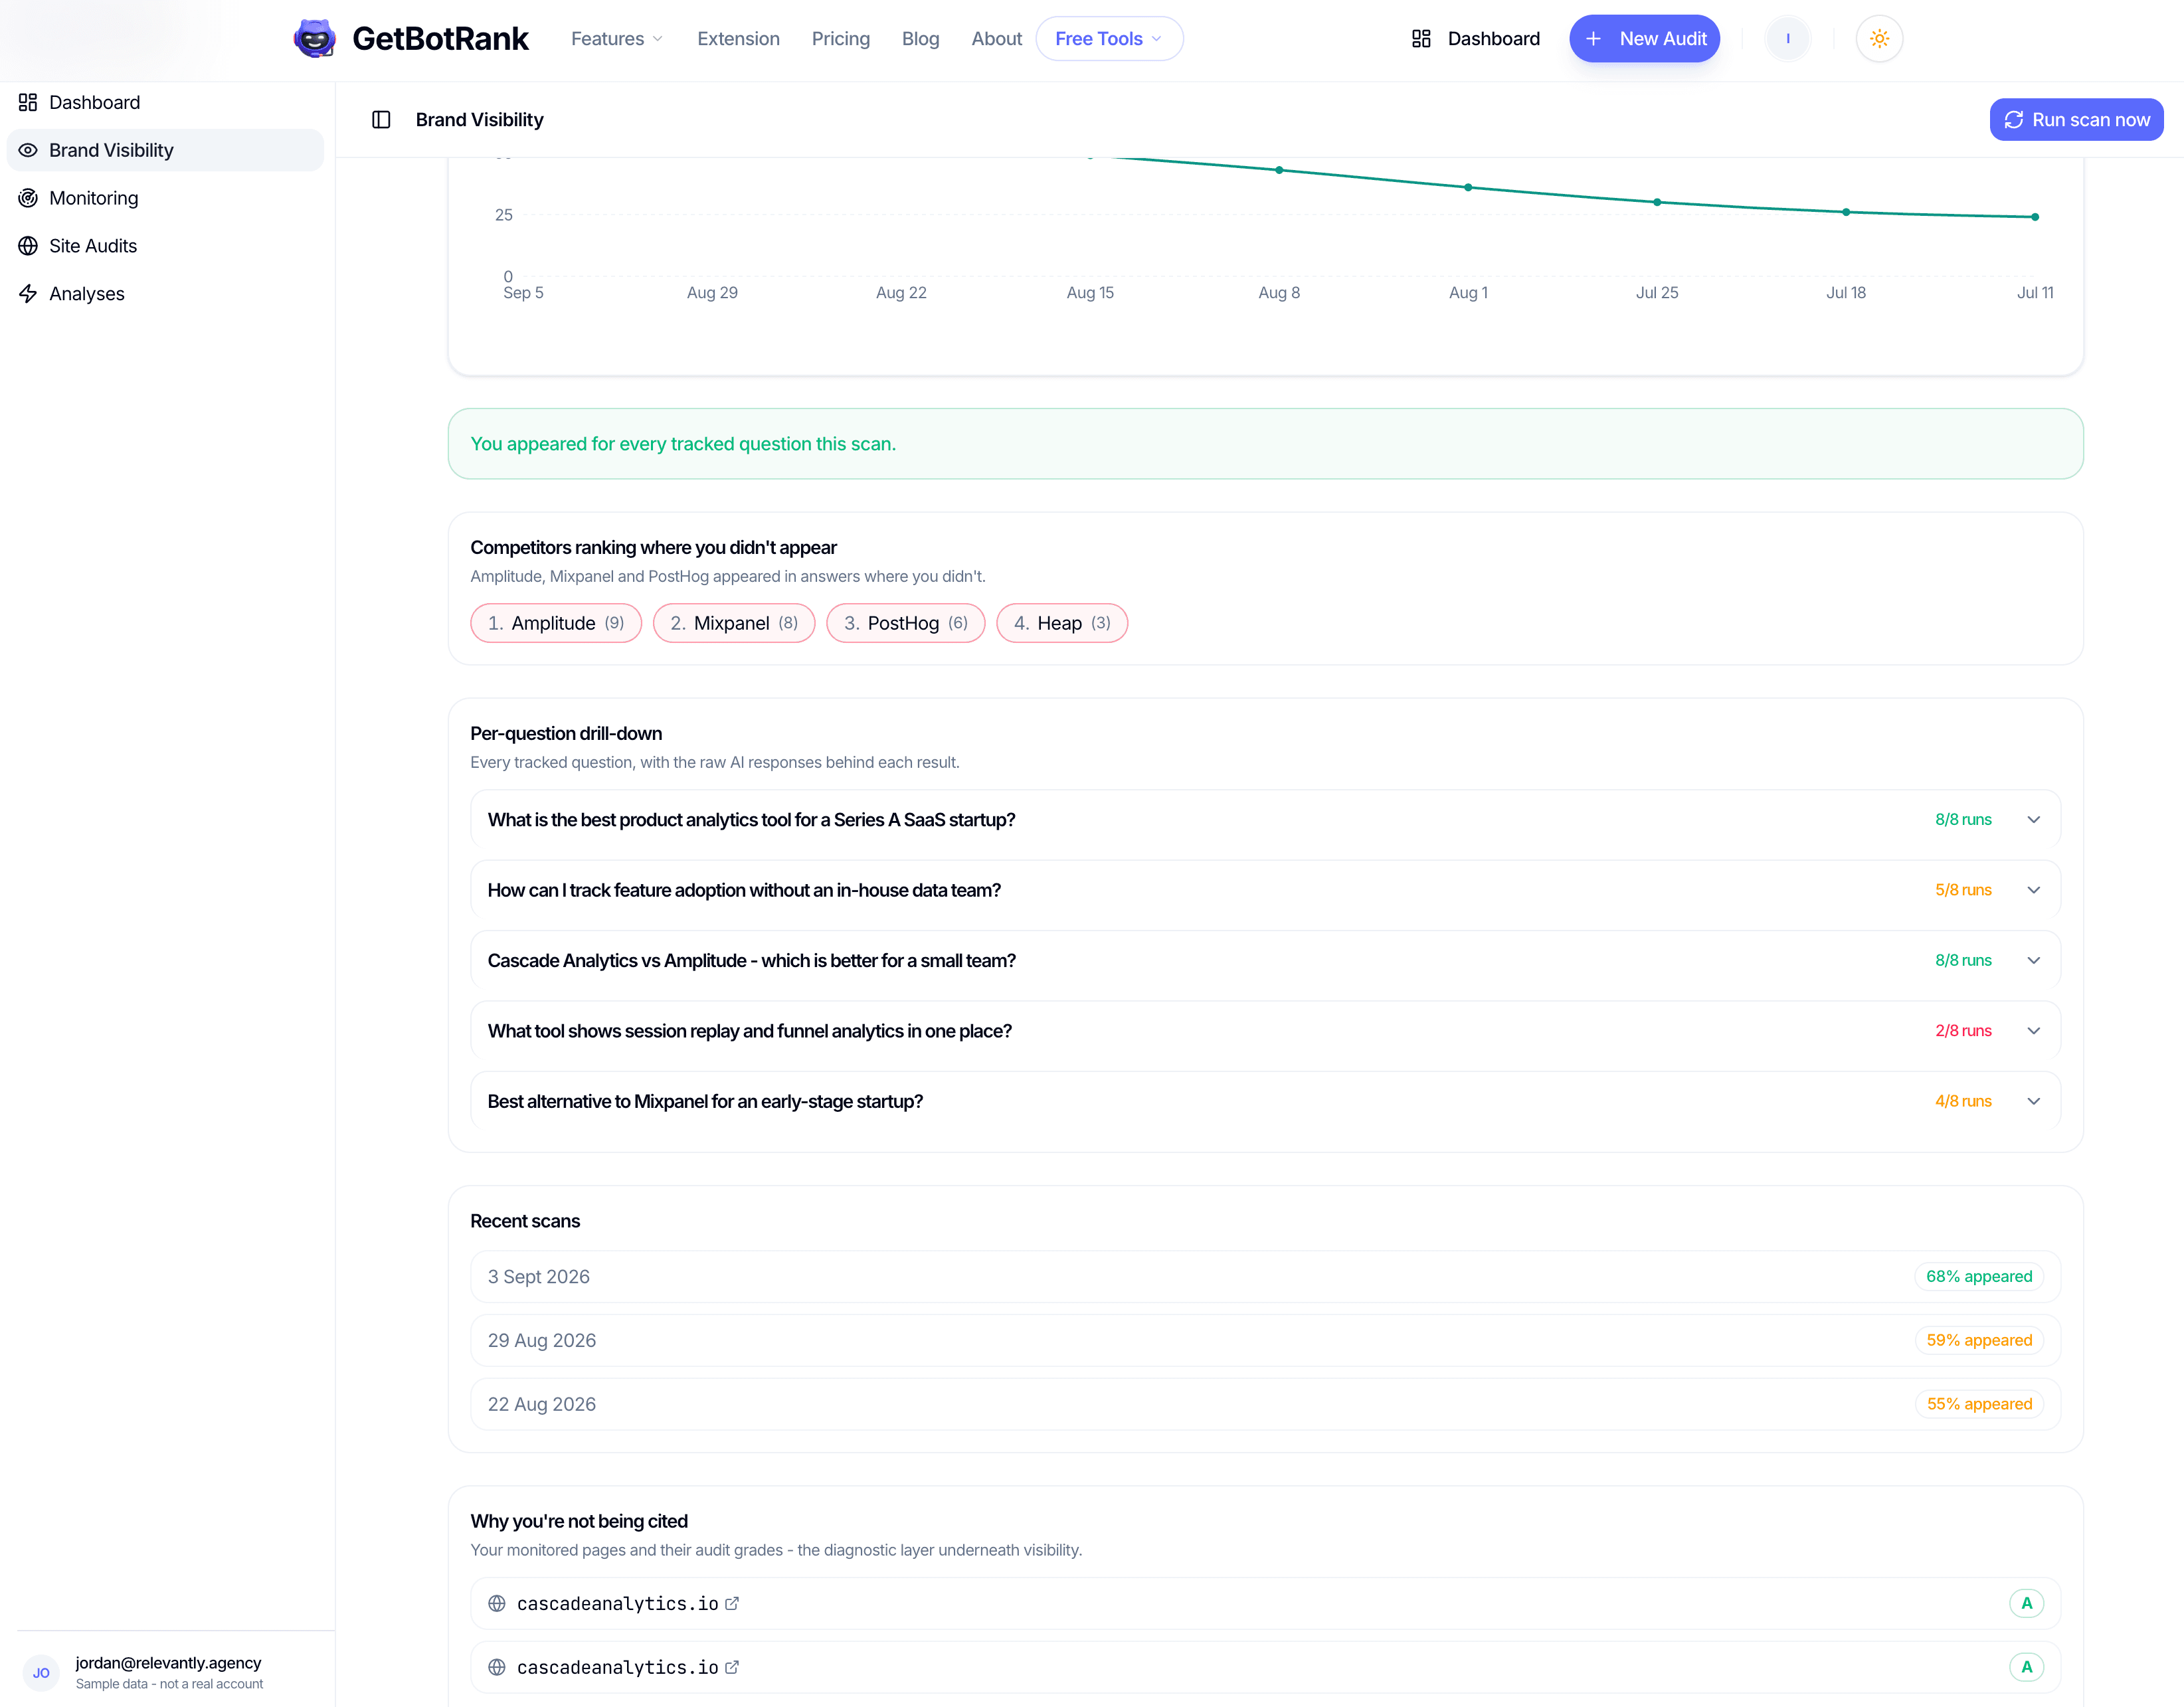Click the Jul 18 chart data point
The height and width of the screenshot is (1707, 2184).
tap(1846, 212)
